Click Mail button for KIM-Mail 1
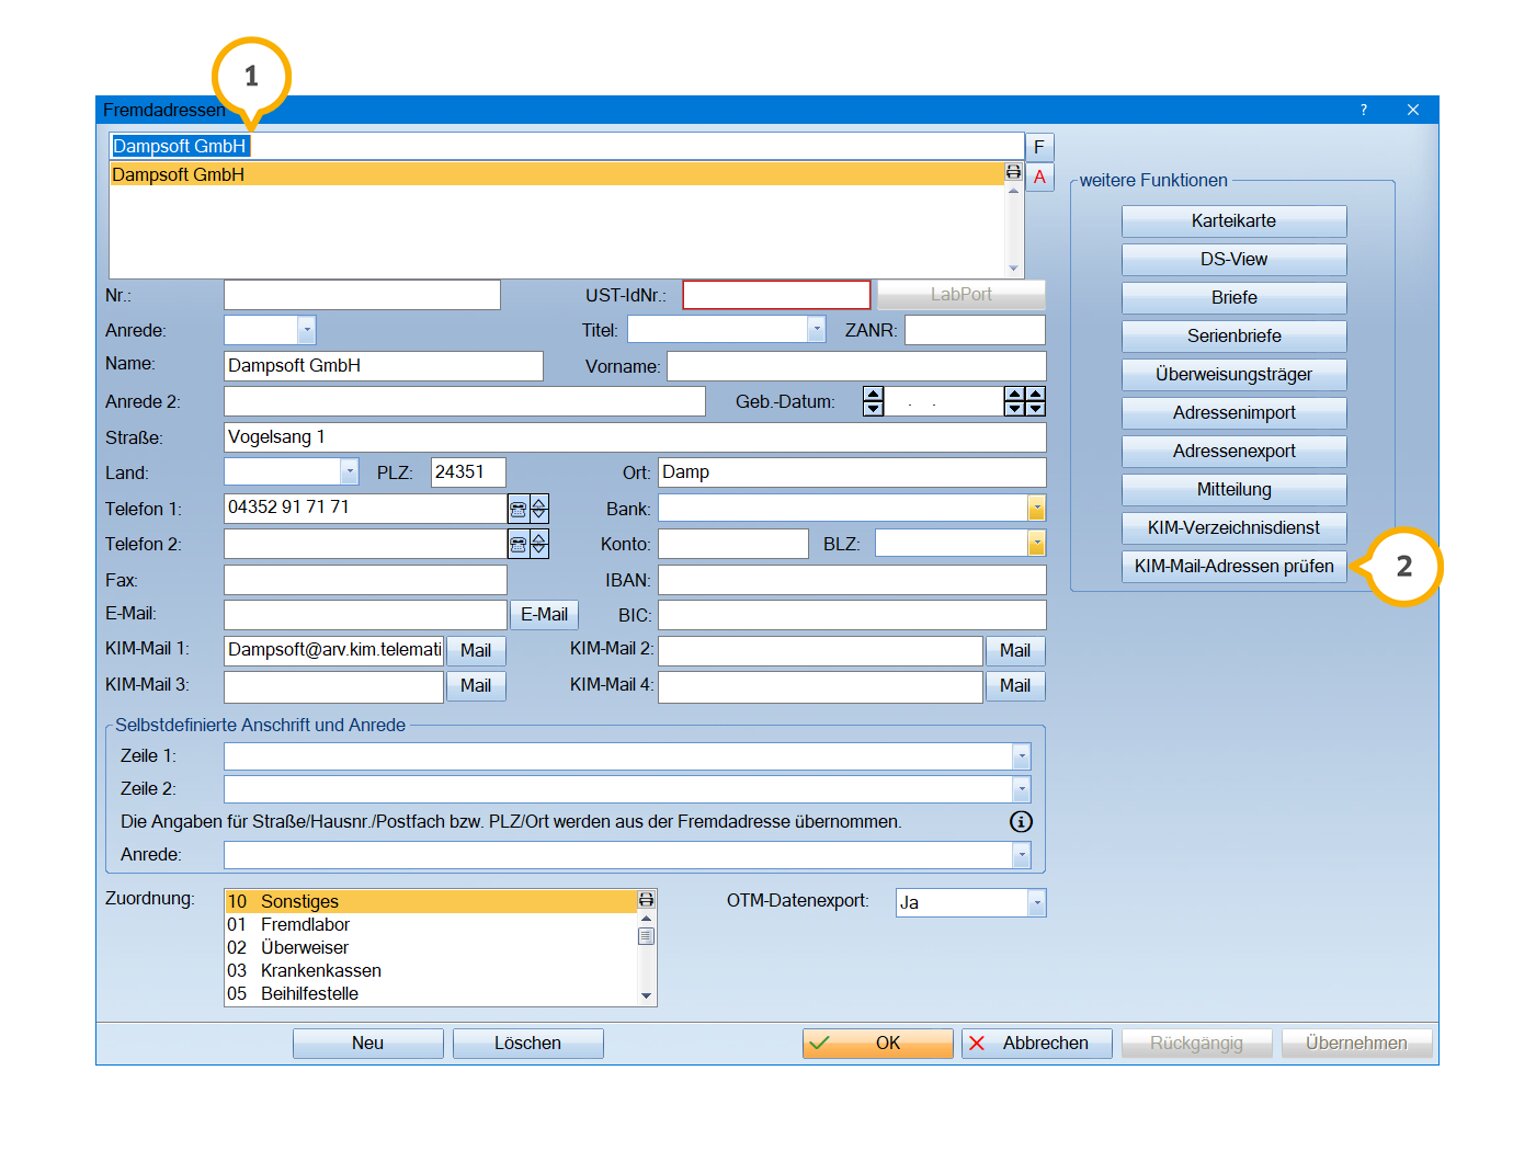Screen dimensions: 1536x1162 [x=476, y=651]
